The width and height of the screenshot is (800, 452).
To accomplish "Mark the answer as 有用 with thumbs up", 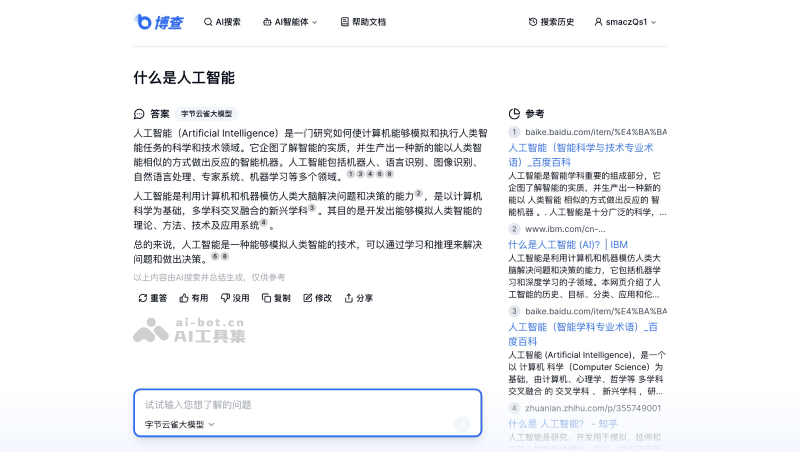I will coord(184,298).
